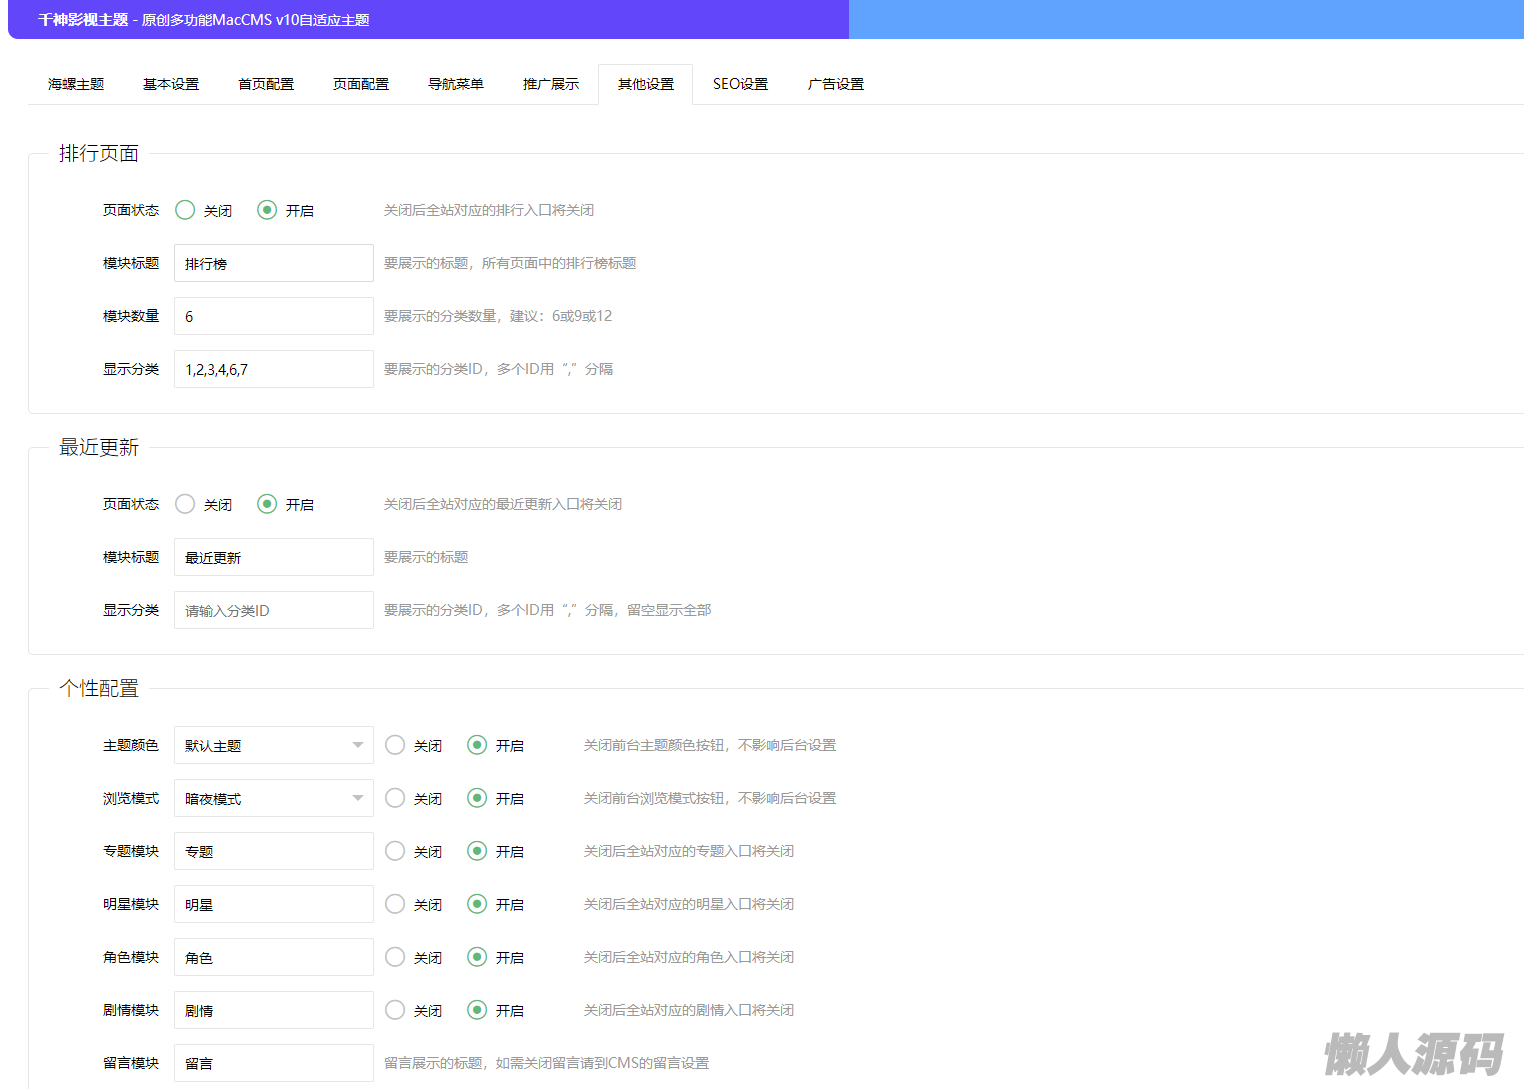
Task: Edit the 留言模块 title input
Action: click(273, 1063)
